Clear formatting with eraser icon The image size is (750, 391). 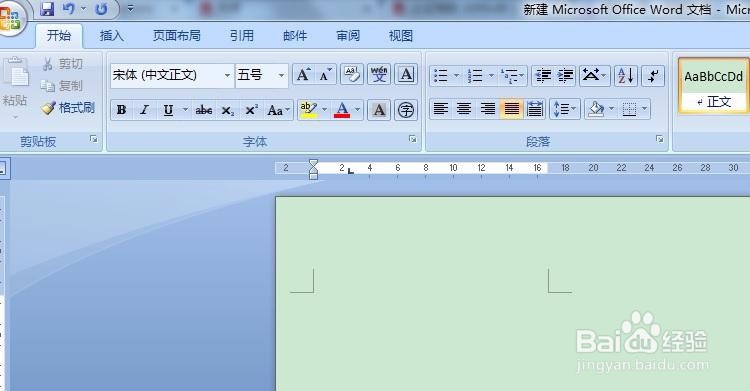(x=352, y=75)
